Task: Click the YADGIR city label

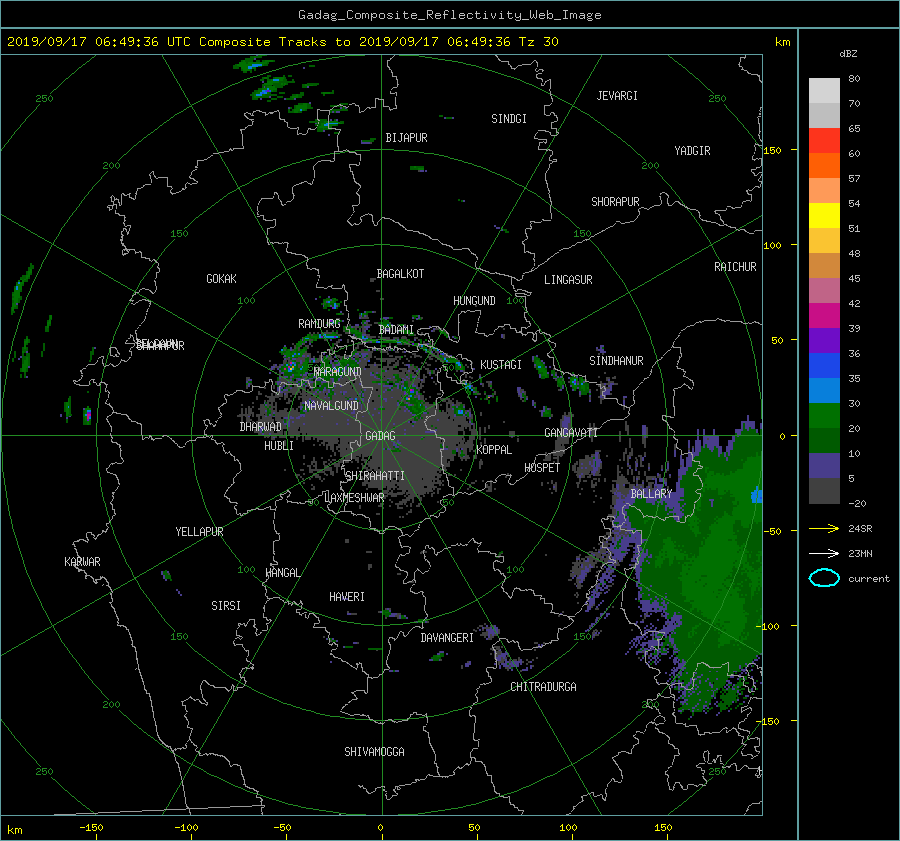Action: tap(692, 151)
